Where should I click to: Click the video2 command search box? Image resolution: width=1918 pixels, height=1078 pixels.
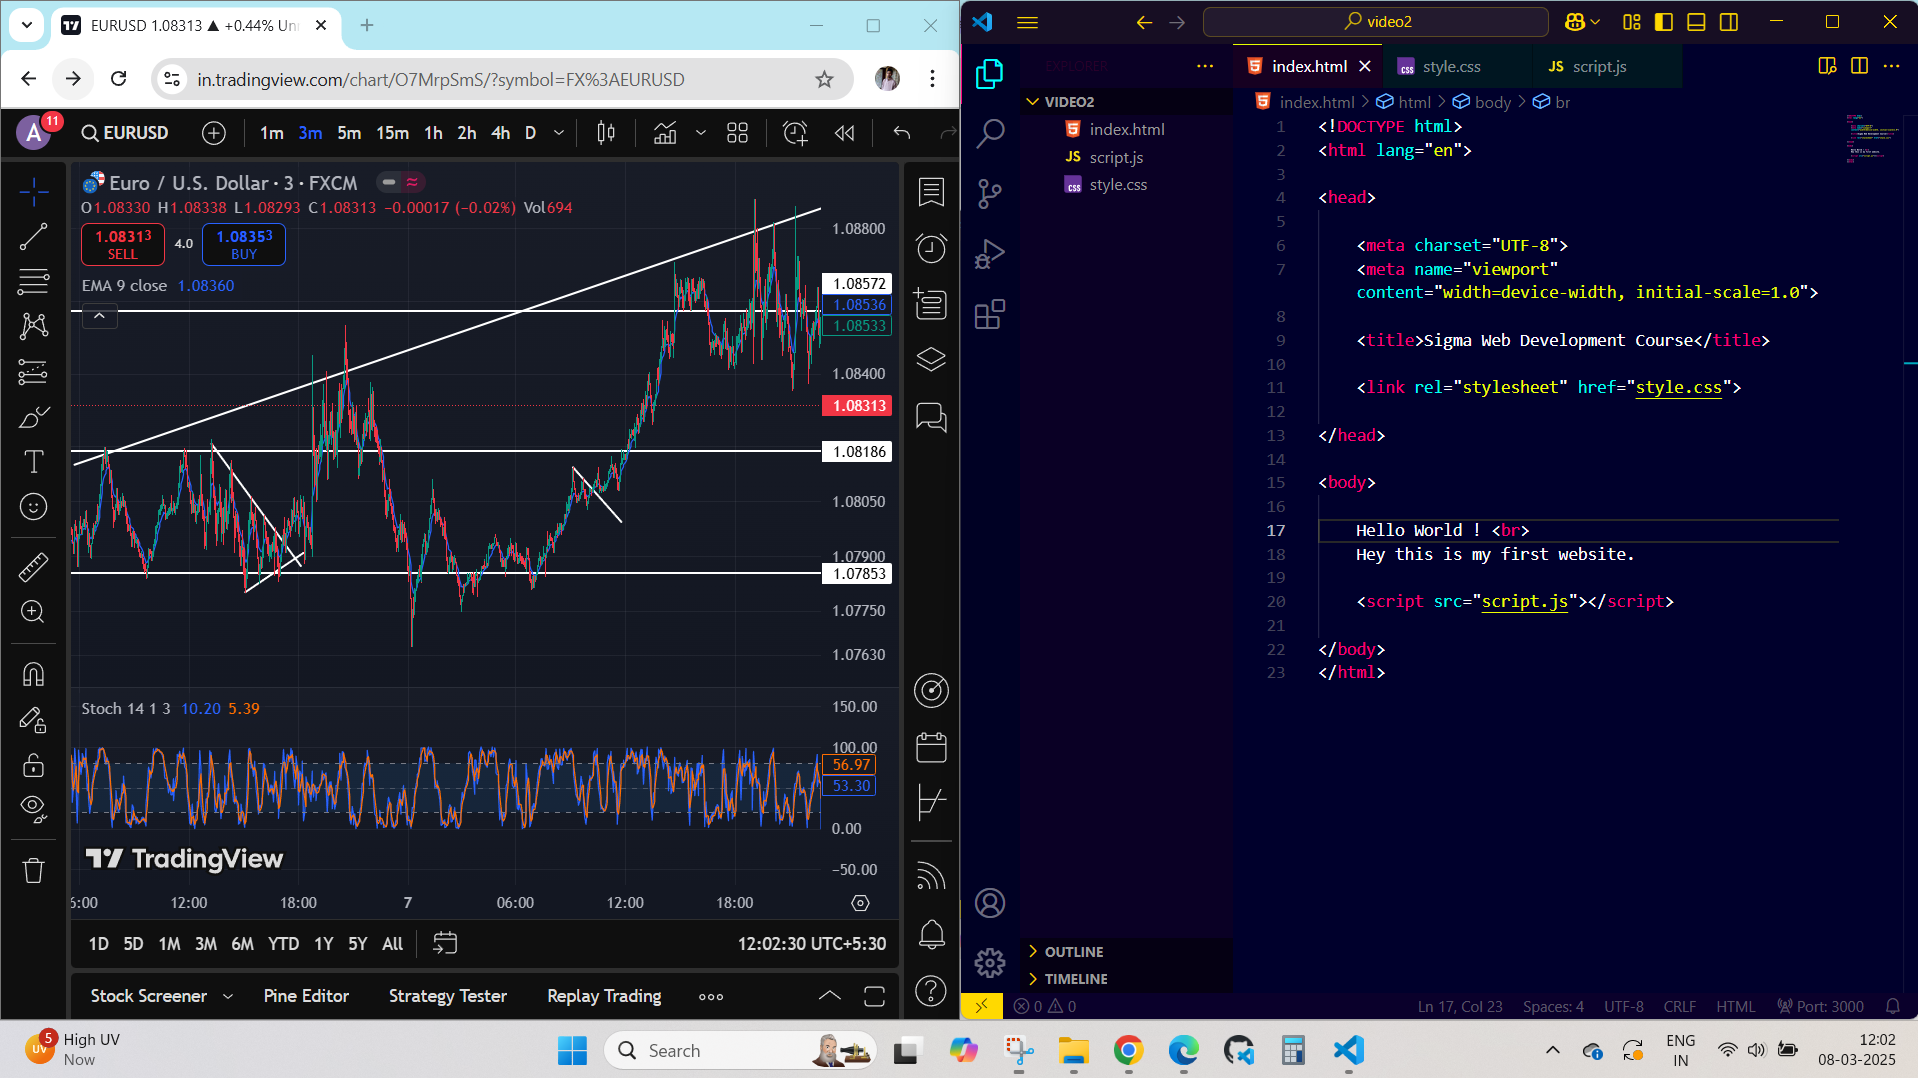click(1376, 22)
